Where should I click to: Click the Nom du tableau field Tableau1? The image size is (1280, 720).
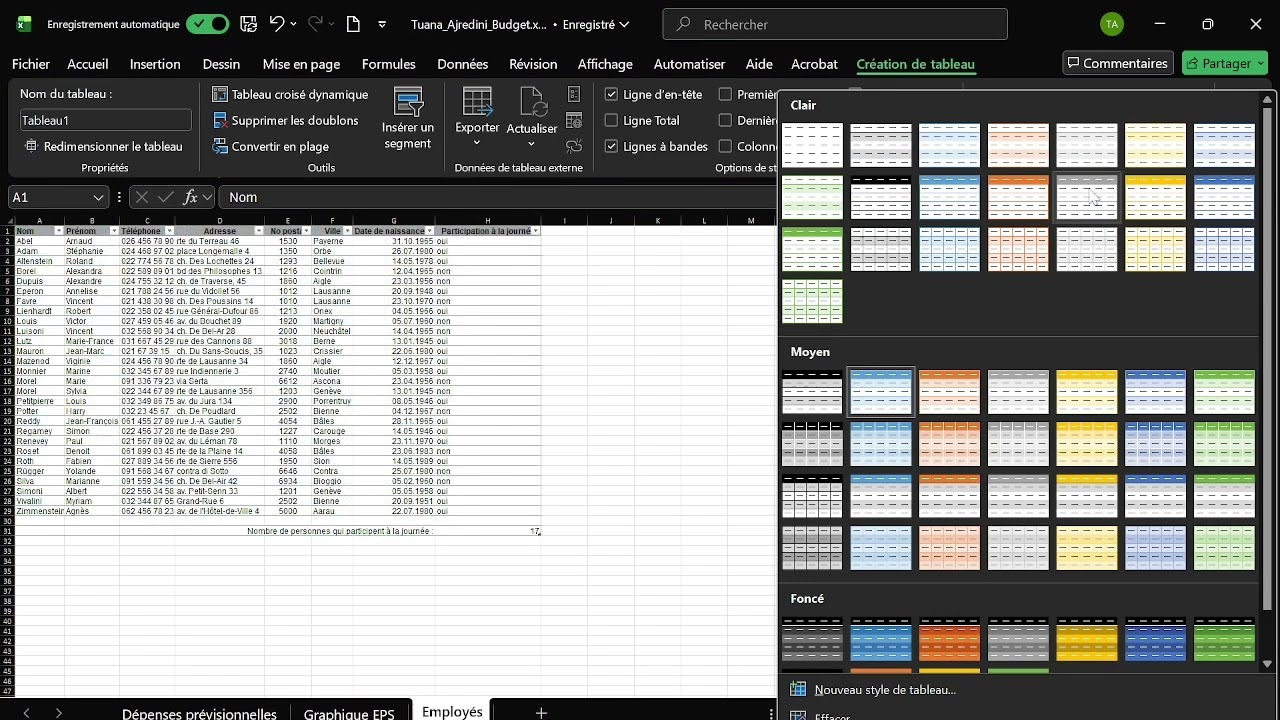pos(105,120)
